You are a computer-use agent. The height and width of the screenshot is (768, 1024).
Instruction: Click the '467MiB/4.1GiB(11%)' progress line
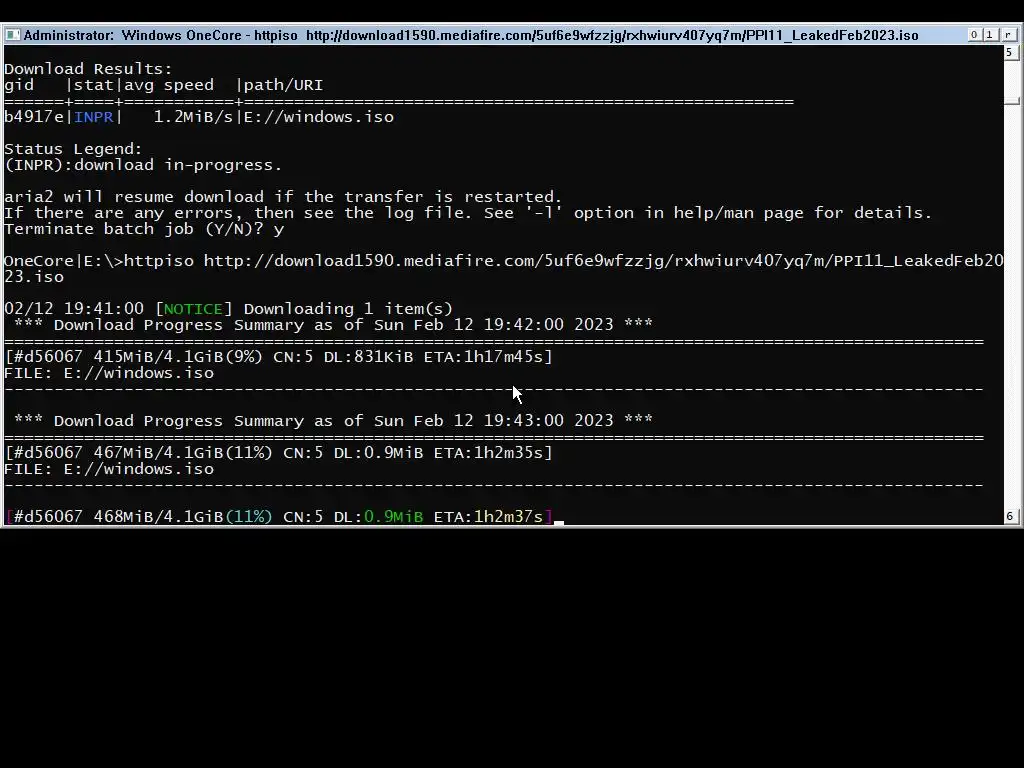point(278,453)
